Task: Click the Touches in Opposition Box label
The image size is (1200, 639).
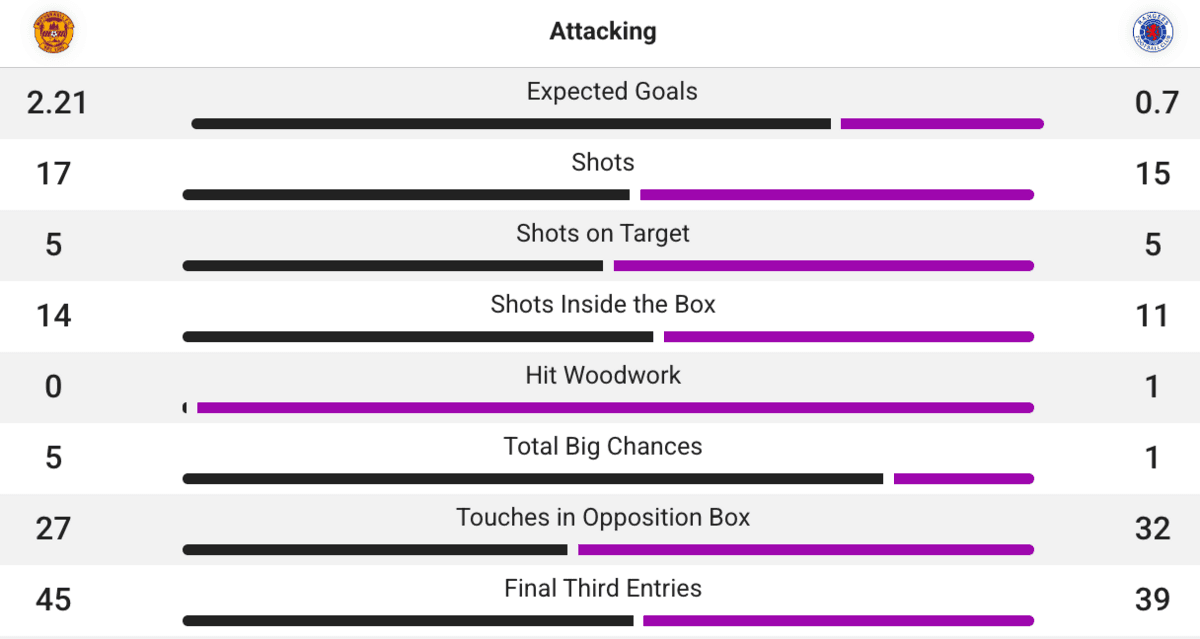Action: pos(603,517)
